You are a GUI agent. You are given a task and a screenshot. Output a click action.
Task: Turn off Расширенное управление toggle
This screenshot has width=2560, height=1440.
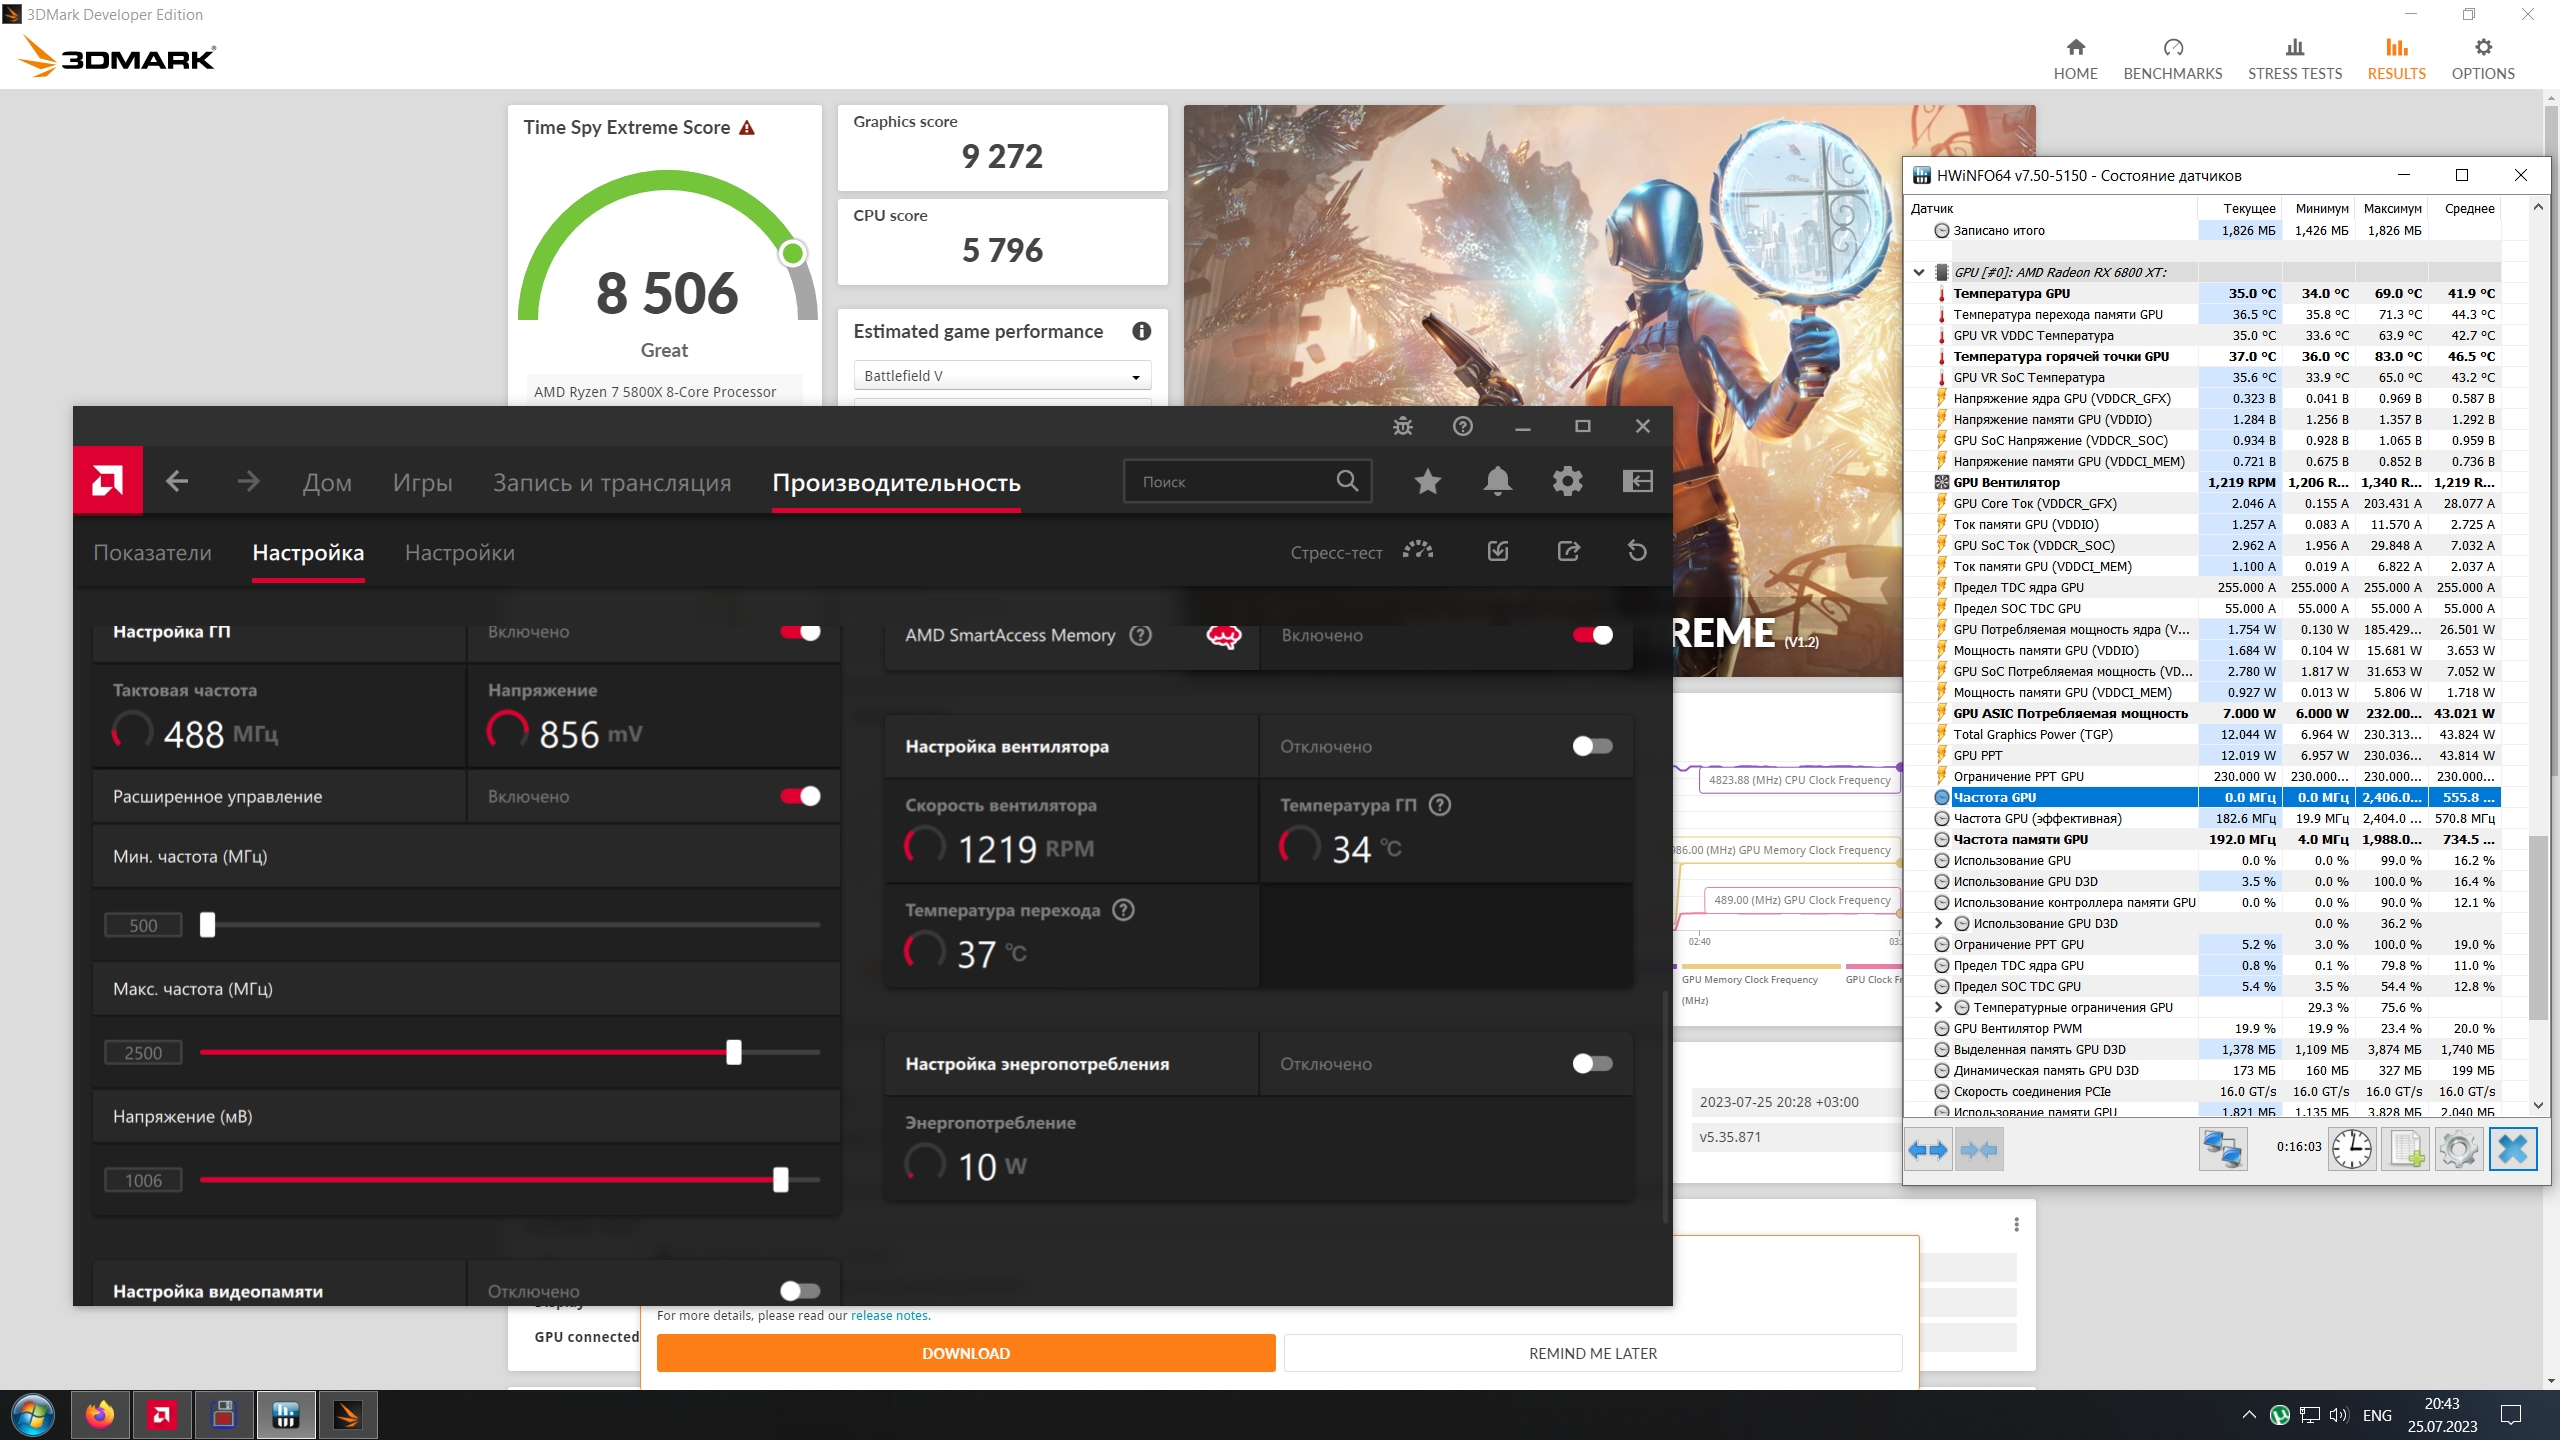click(x=800, y=796)
